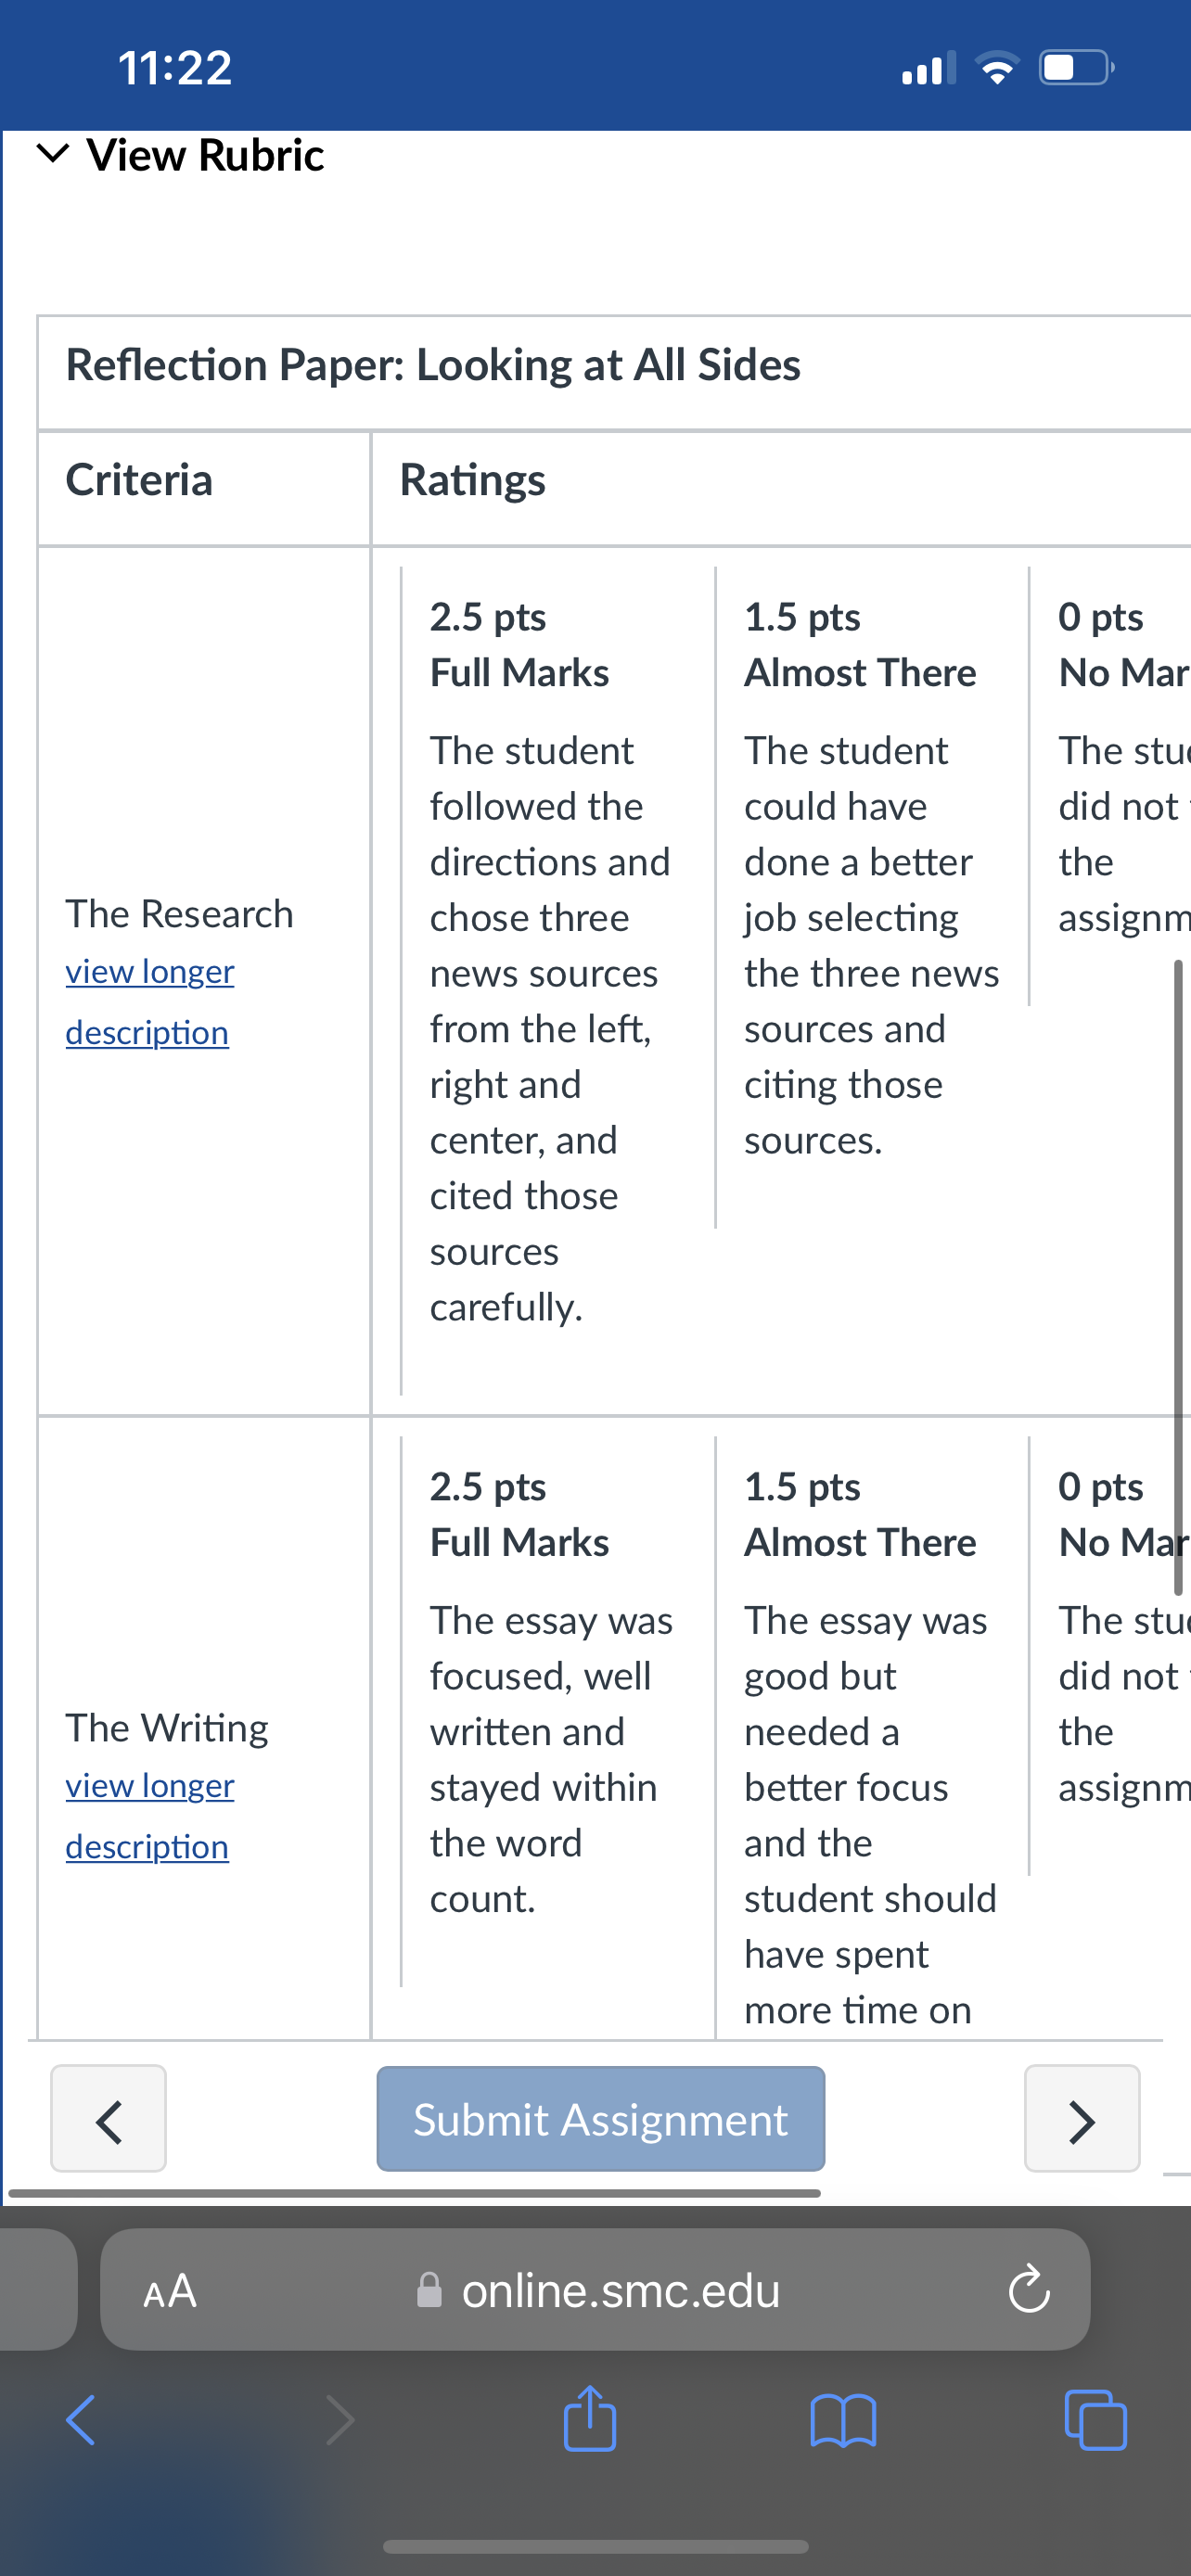
Task: Go to previous item using left chevron button
Action: pyautogui.click(x=108, y=2118)
